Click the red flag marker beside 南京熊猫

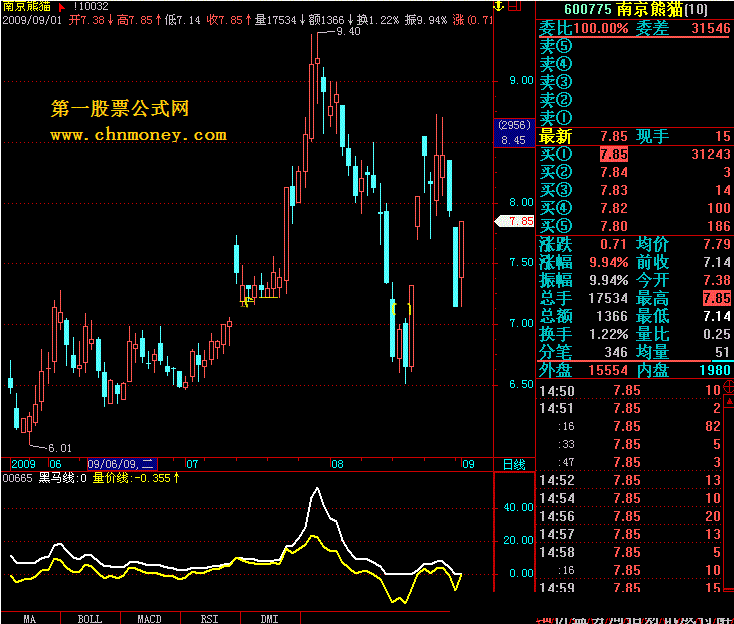tap(61, 7)
